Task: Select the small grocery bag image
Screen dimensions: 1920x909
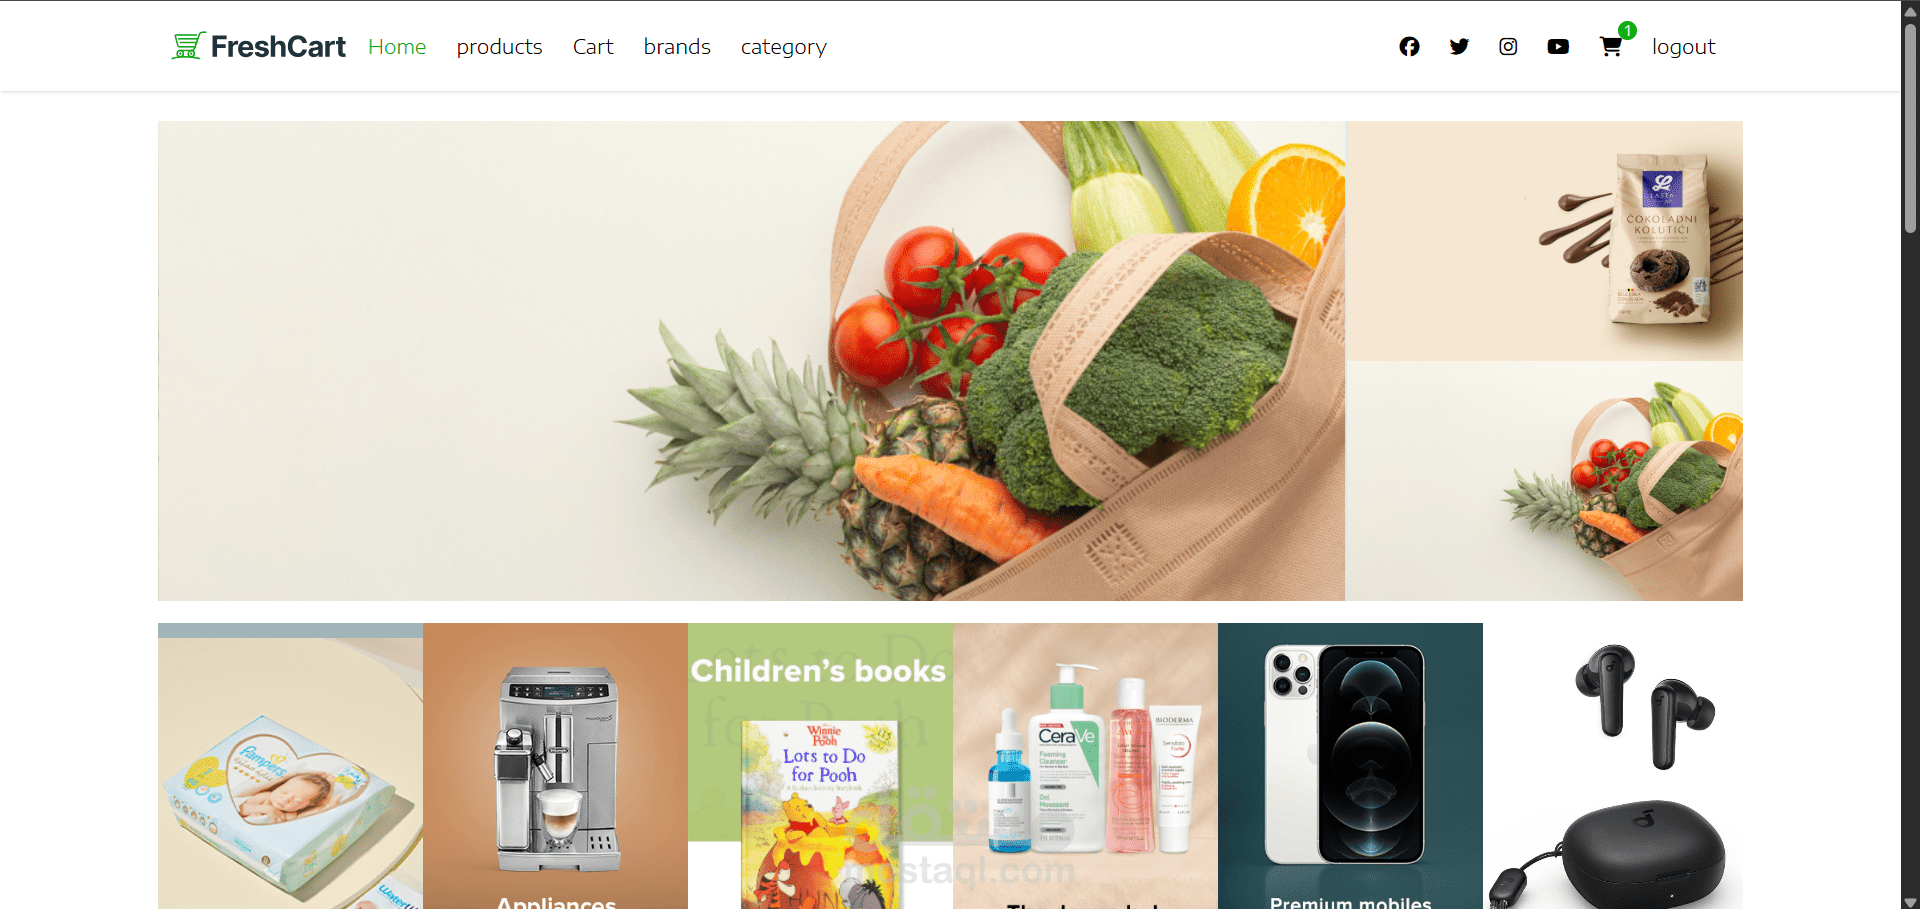Action: coord(1544,481)
